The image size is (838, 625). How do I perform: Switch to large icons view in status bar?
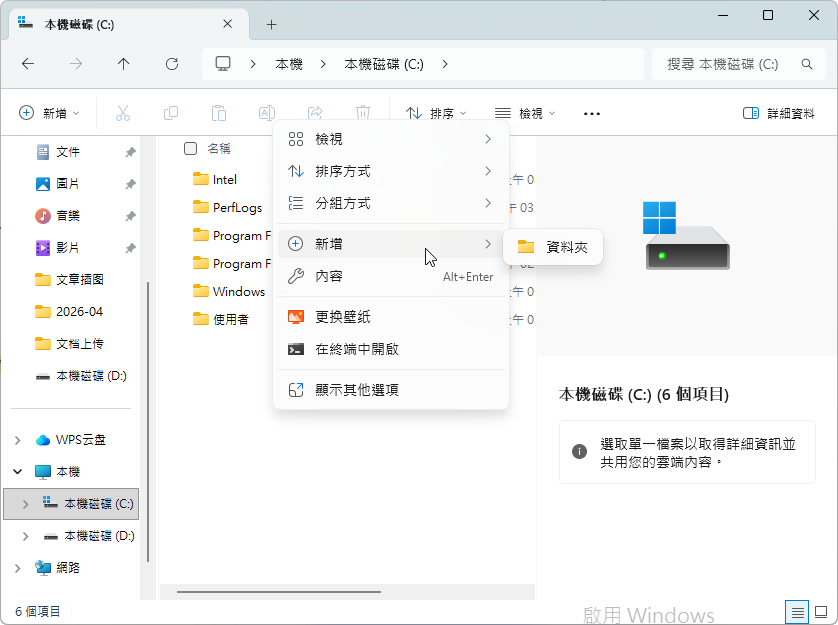821,611
